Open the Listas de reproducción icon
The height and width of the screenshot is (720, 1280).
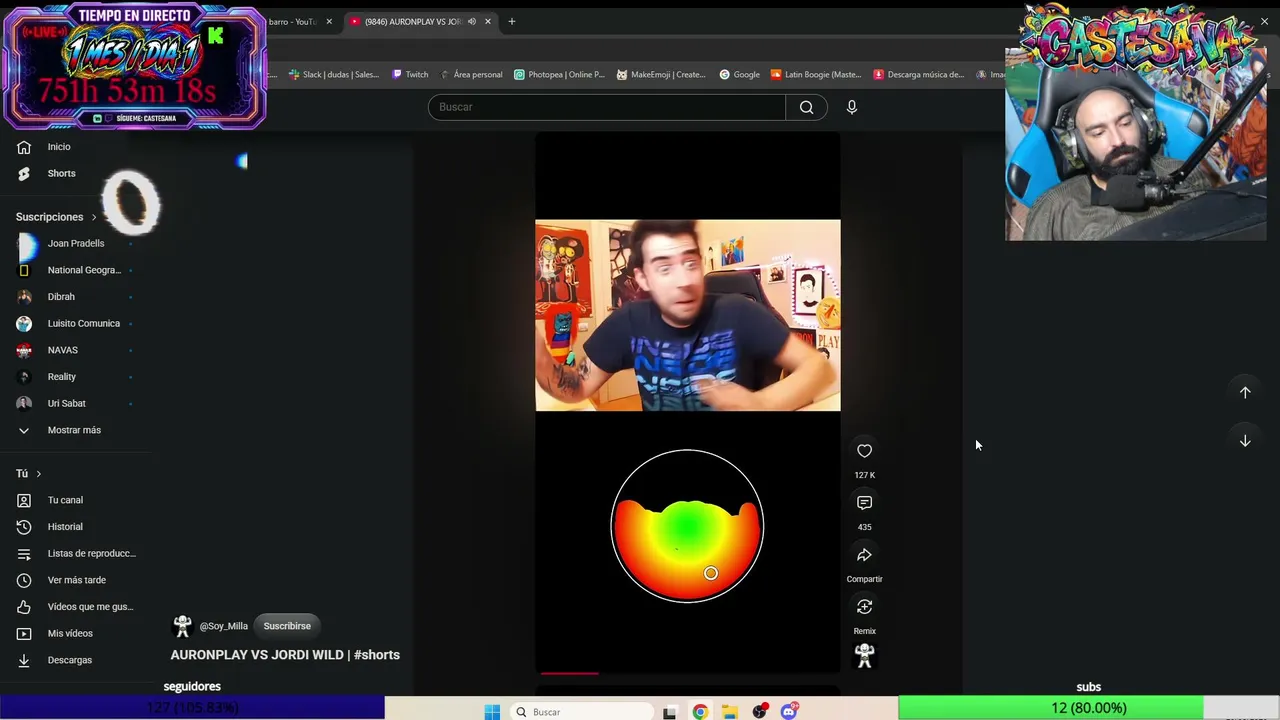24,553
